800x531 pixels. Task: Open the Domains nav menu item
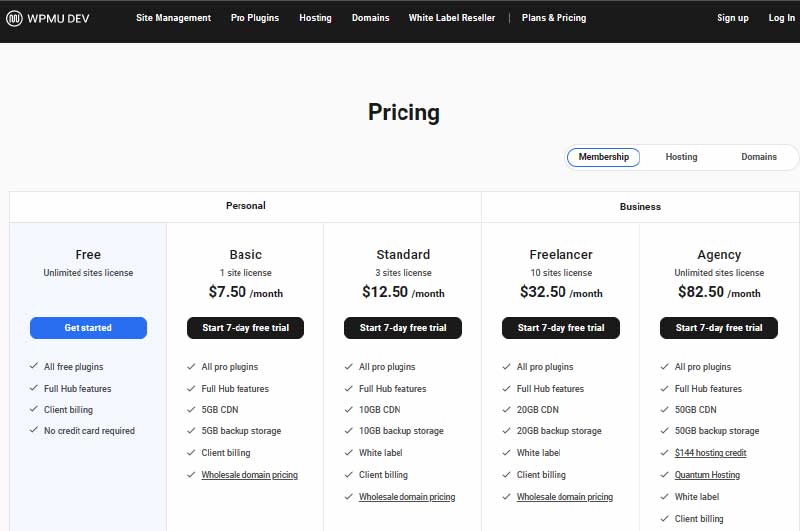tap(370, 18)
